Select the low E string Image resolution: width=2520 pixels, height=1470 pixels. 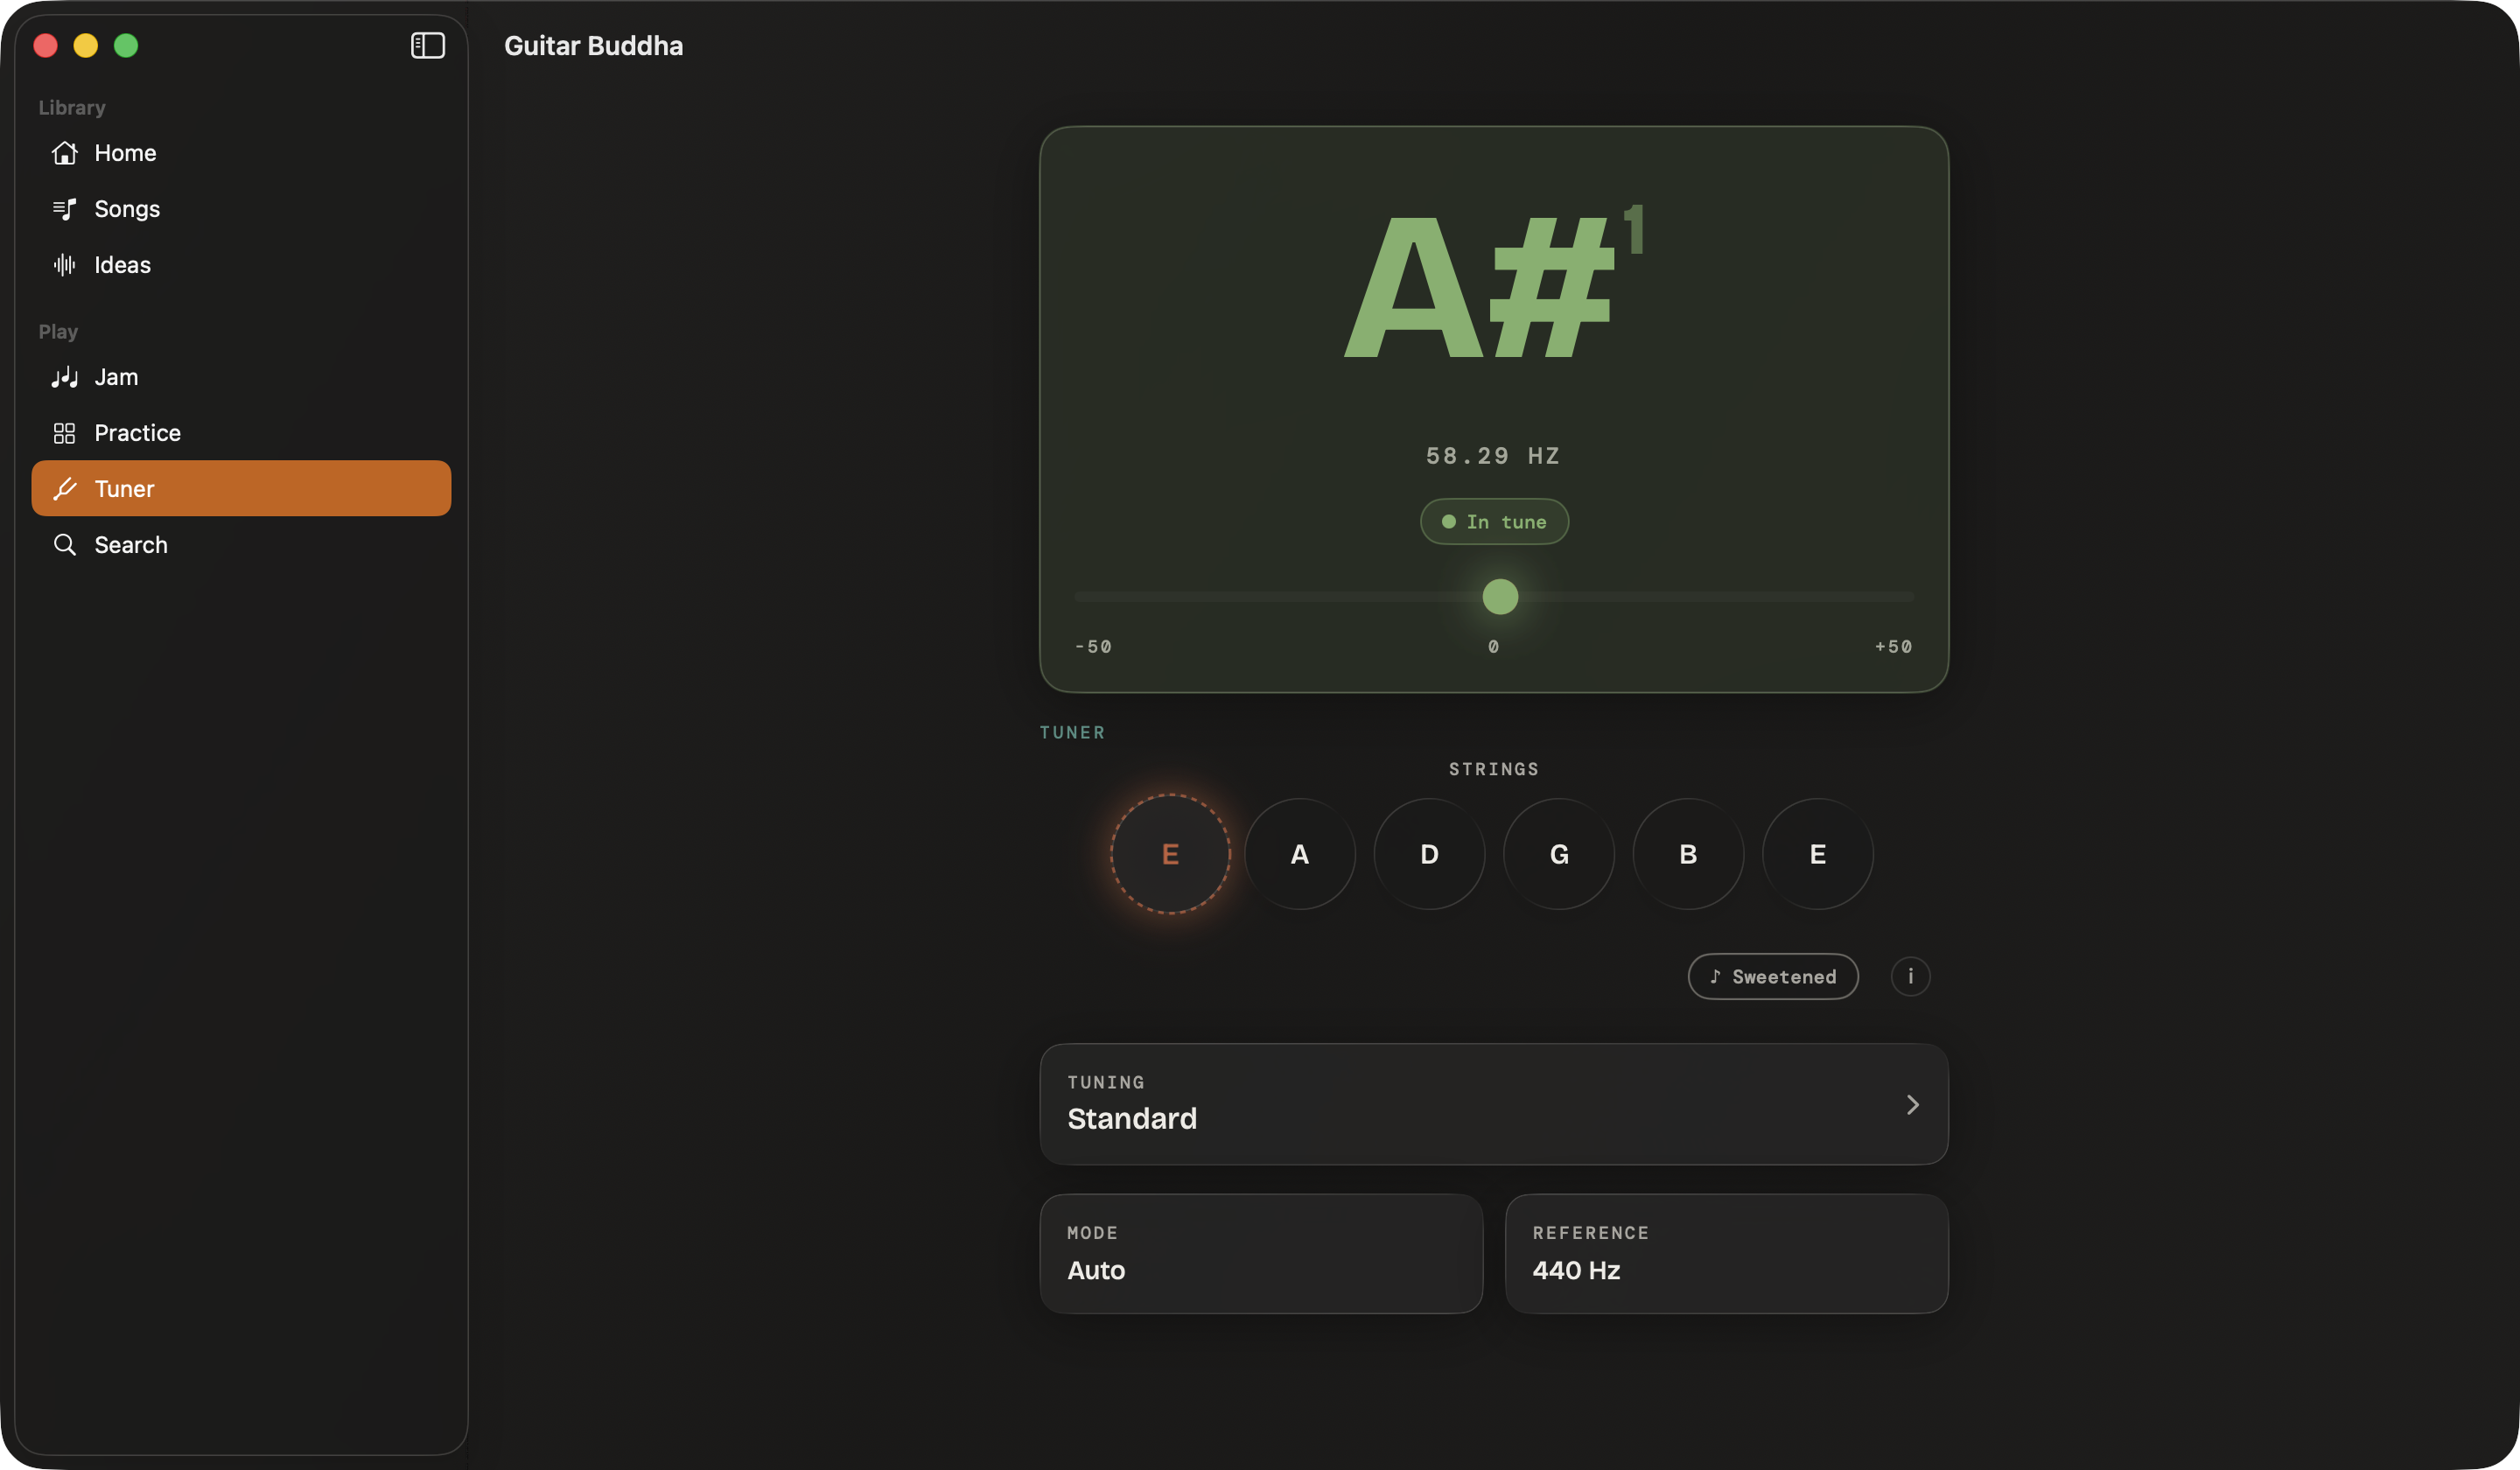click(x=1170, y=854)
